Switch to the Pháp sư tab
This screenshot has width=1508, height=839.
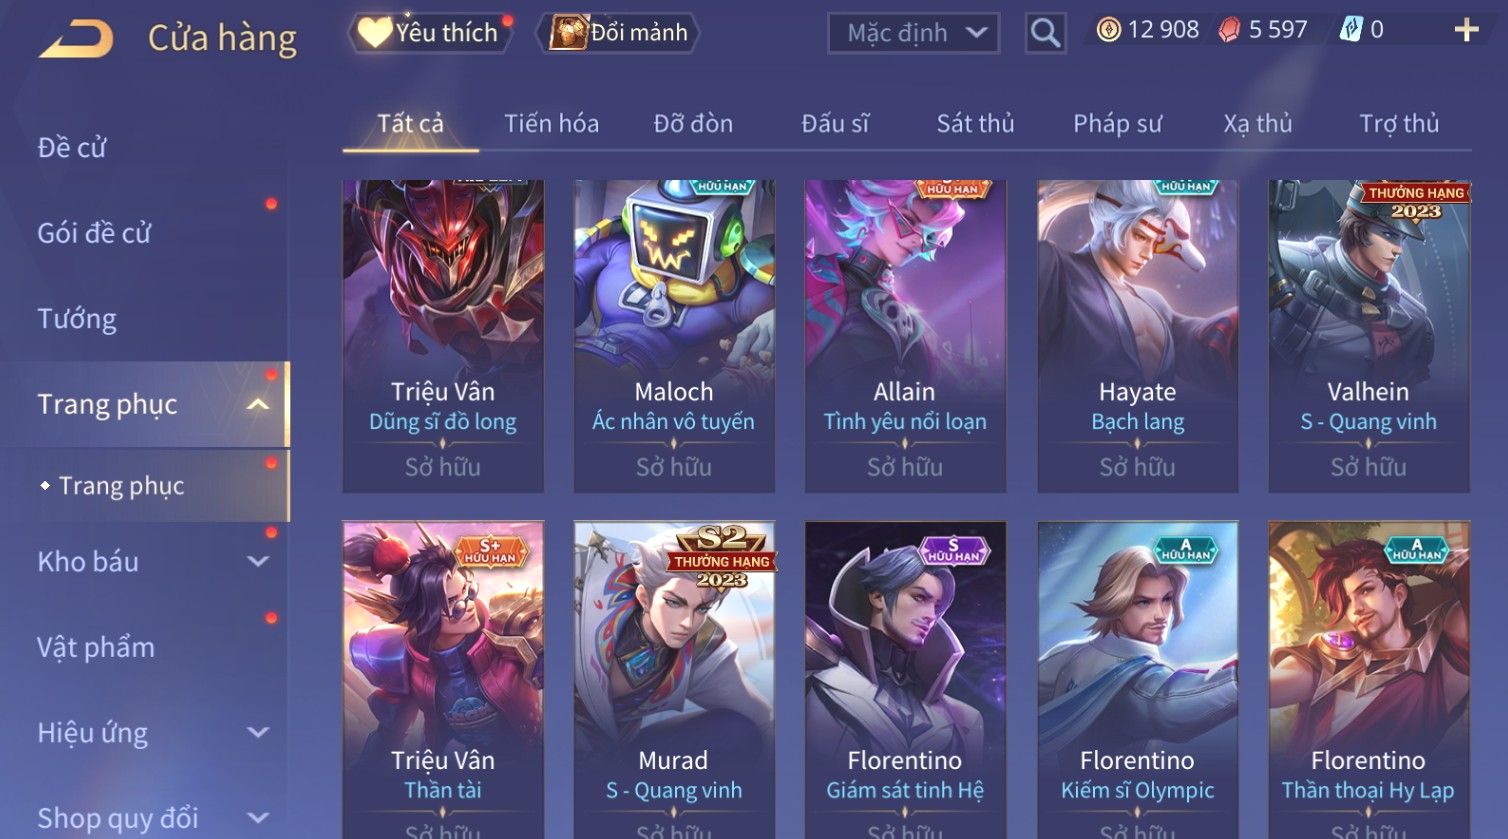tap(1117, 124)
